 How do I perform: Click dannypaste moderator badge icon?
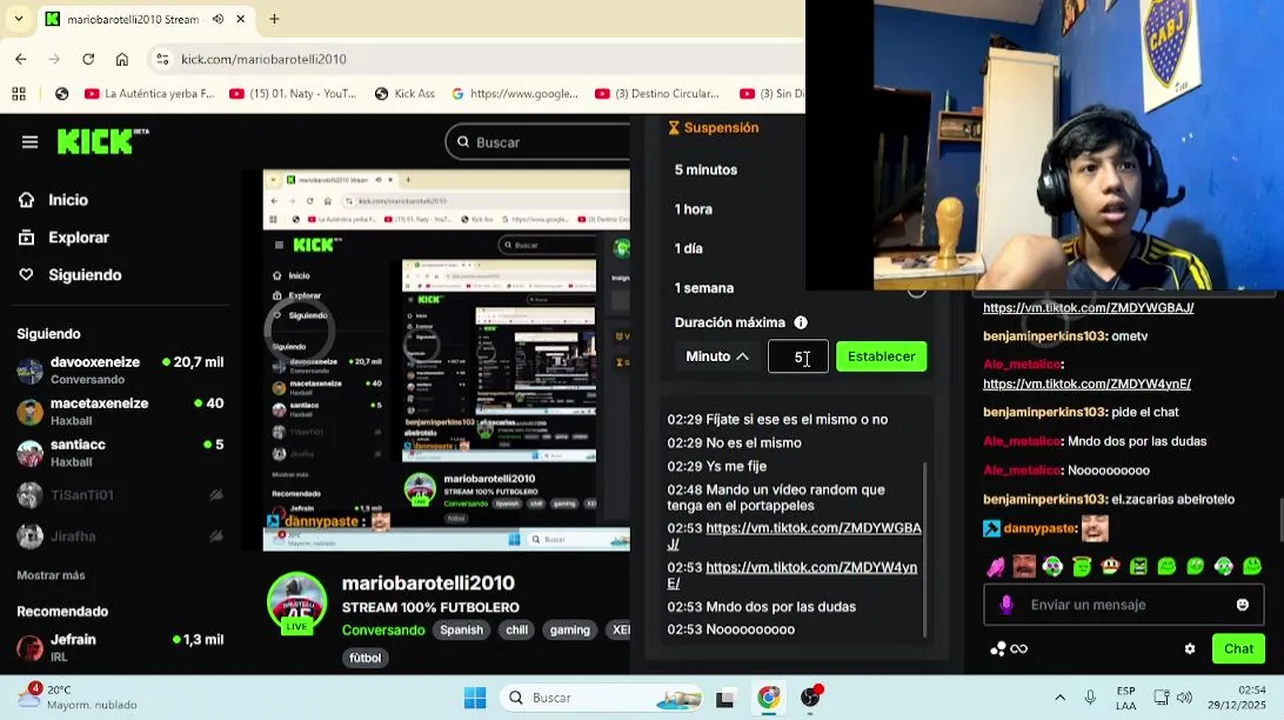[991, 528]
